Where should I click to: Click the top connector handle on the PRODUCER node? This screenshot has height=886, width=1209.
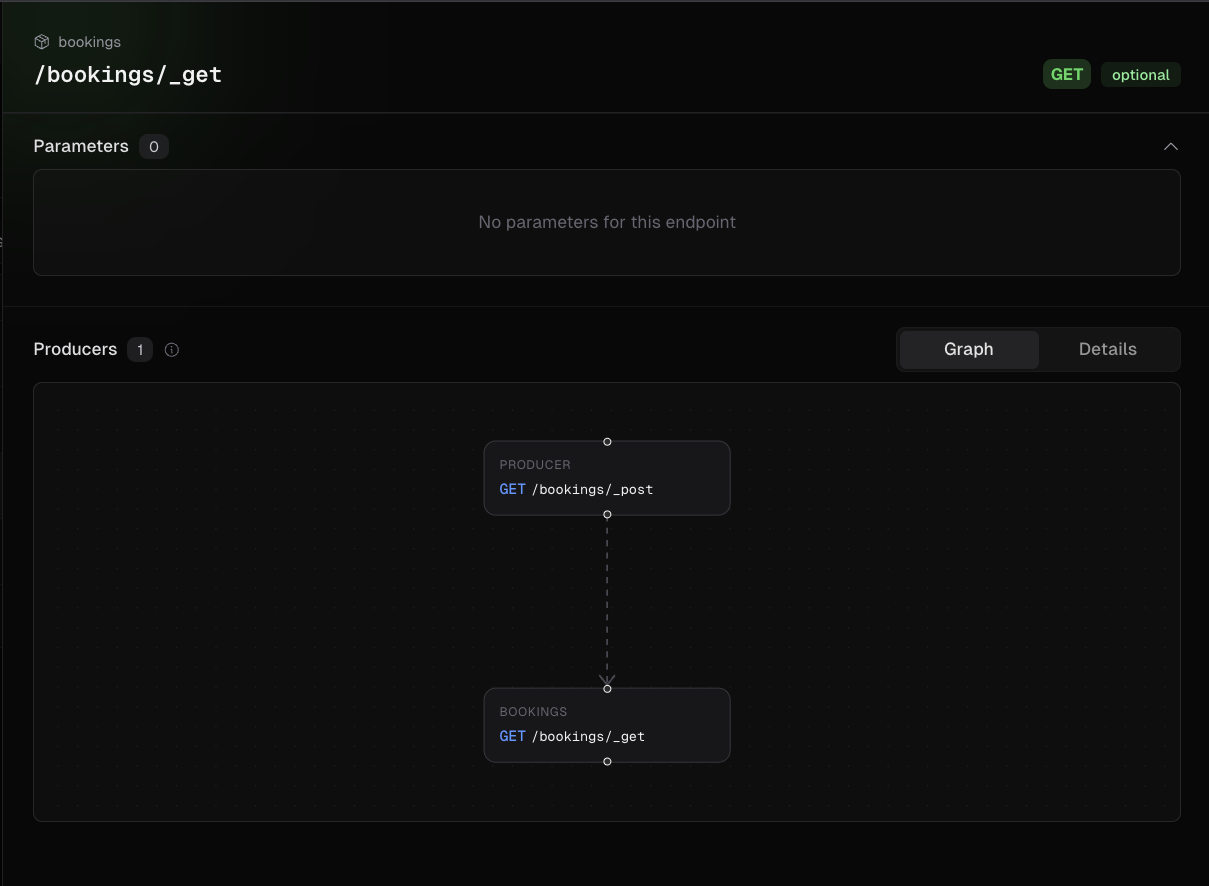point(607,441)
